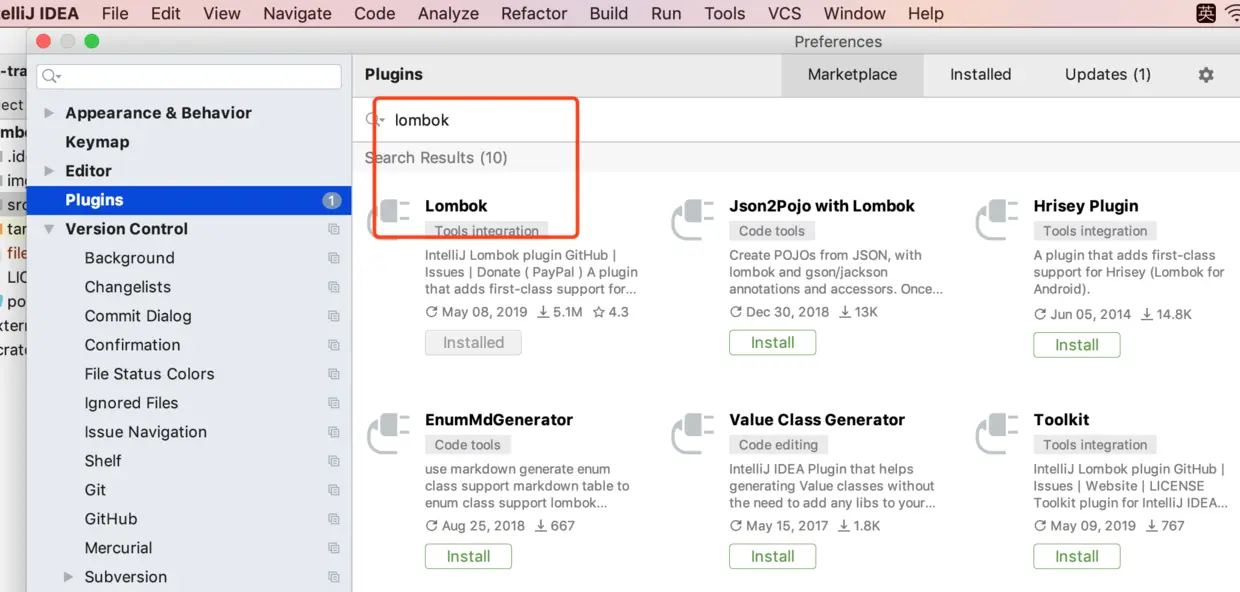Click the Lombok plugin logo icon

tap(393, 211)
